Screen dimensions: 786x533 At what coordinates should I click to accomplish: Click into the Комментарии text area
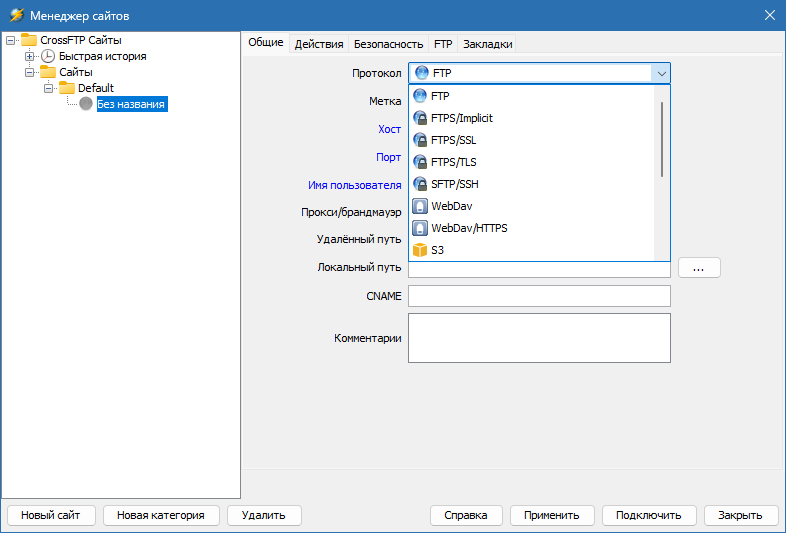539,338
